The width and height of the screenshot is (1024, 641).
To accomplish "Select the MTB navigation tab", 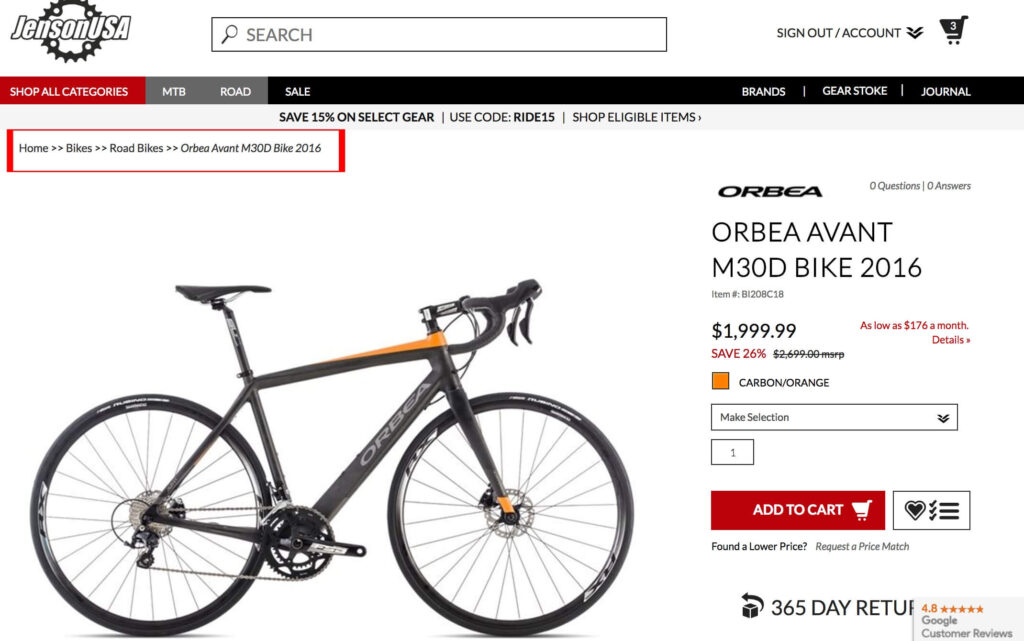I will (x=174, y=91).
